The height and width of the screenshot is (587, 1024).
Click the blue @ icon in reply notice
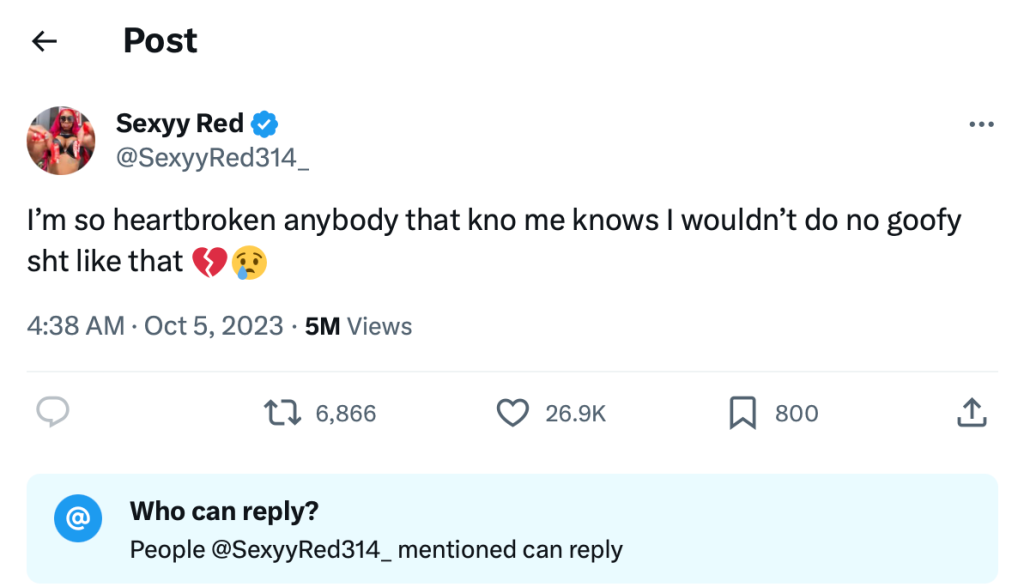pos(78,518)
